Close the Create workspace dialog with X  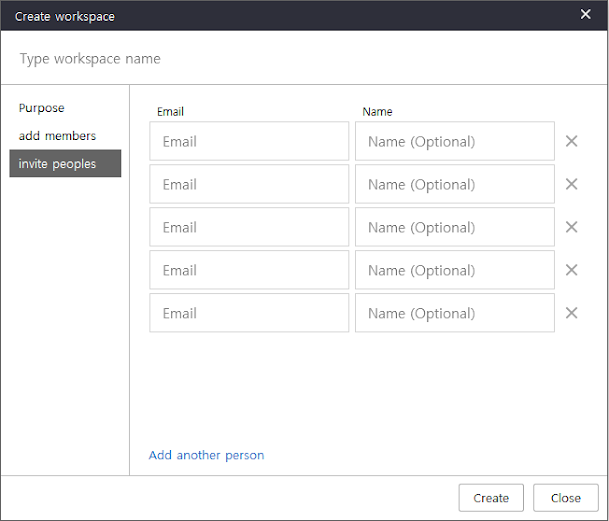586,15
